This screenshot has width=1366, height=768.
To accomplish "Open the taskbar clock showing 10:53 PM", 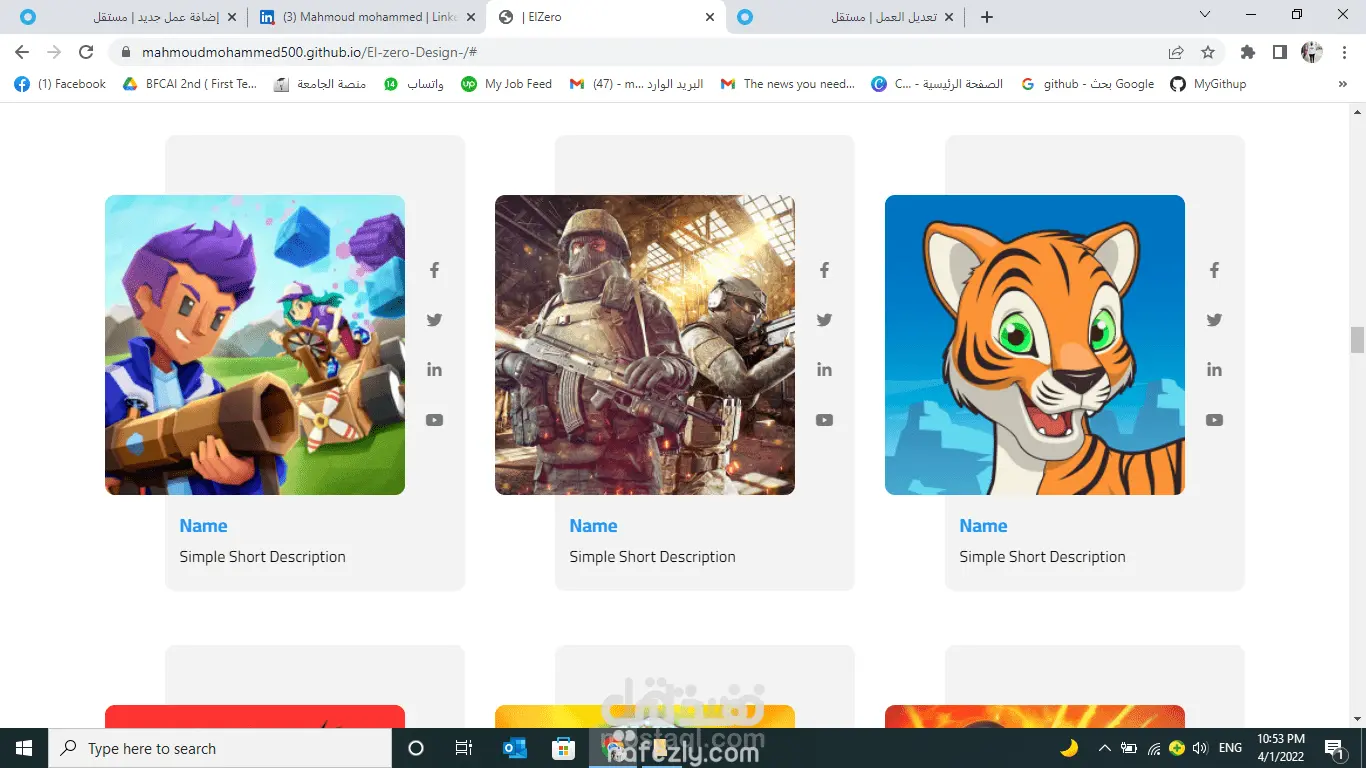I will [x=1281, y=748].
